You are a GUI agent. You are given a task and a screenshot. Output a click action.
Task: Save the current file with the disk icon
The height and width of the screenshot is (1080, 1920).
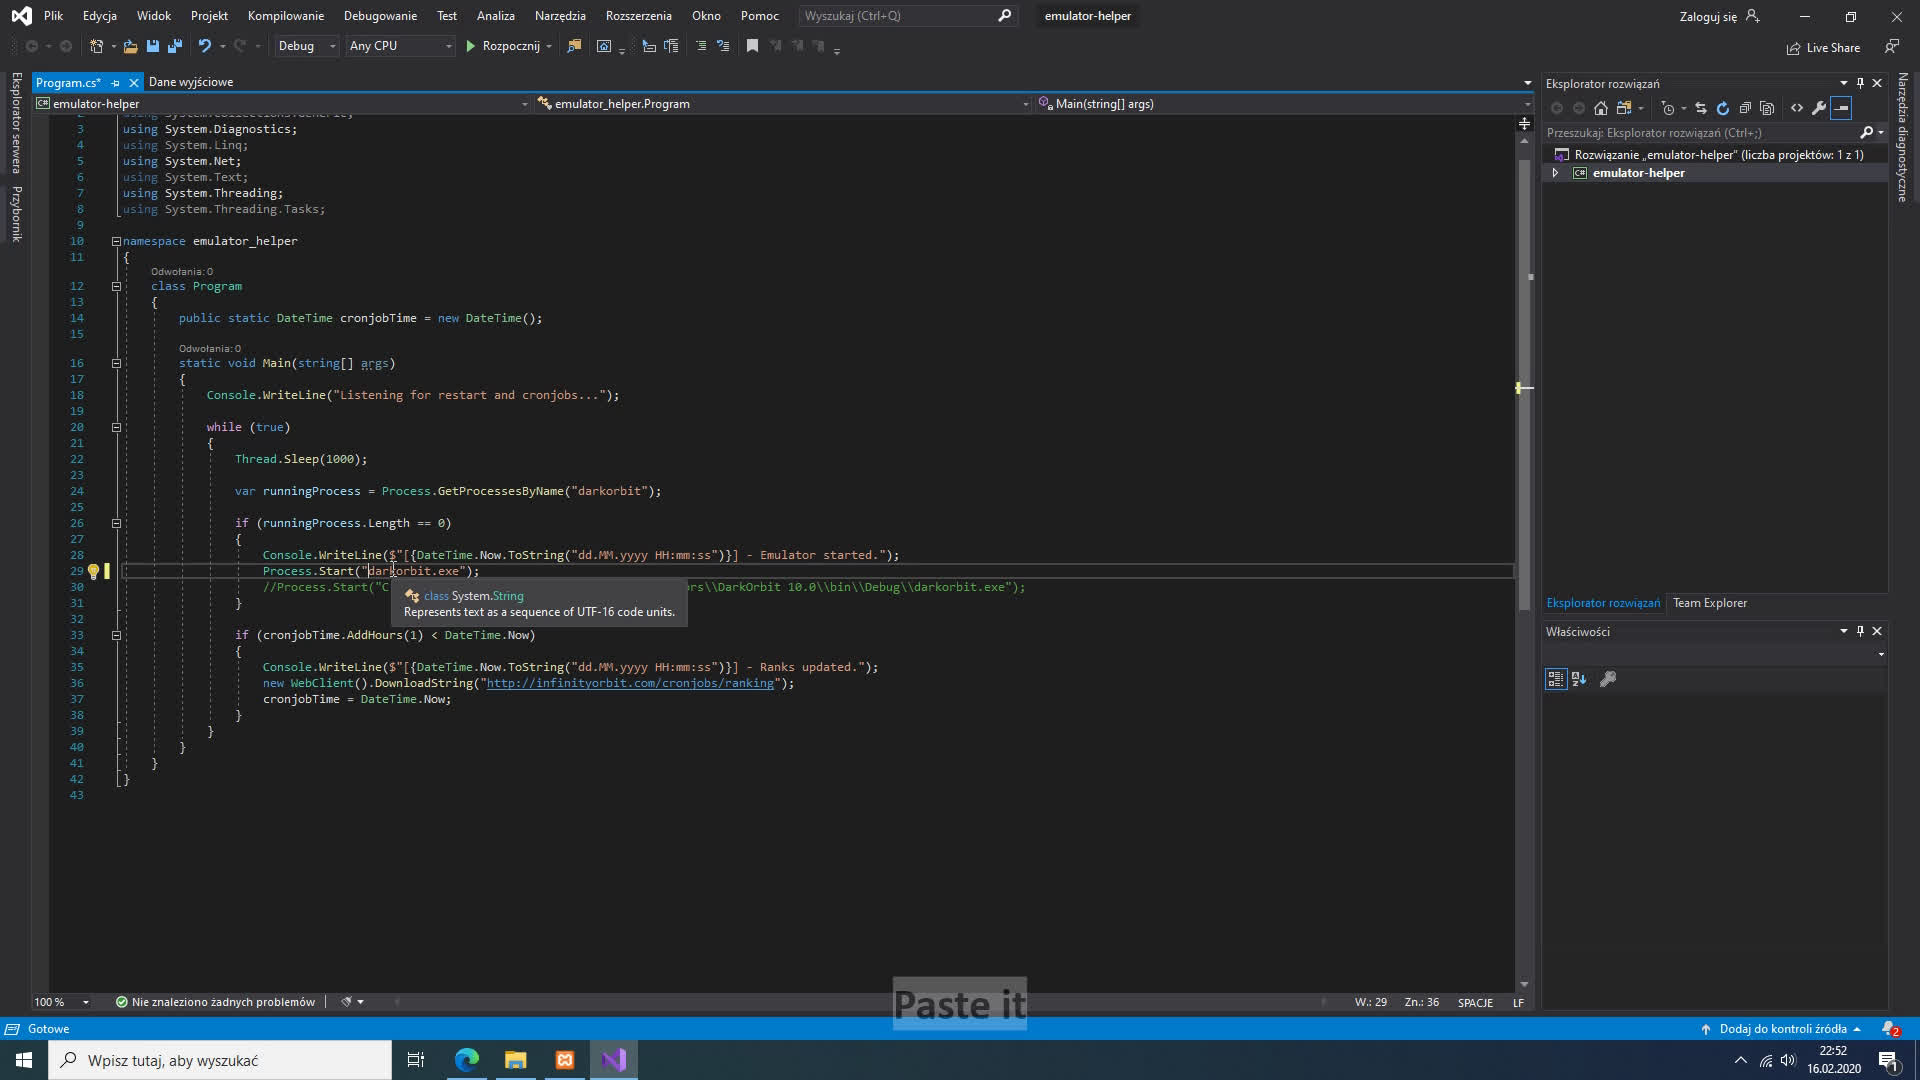tap(153, 46)
